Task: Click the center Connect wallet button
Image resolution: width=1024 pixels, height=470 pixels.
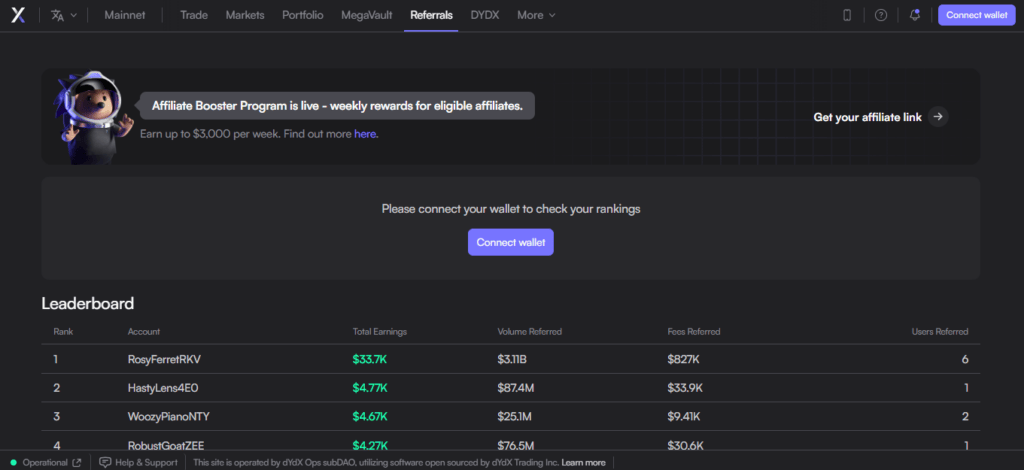Action: click(511, 242)
